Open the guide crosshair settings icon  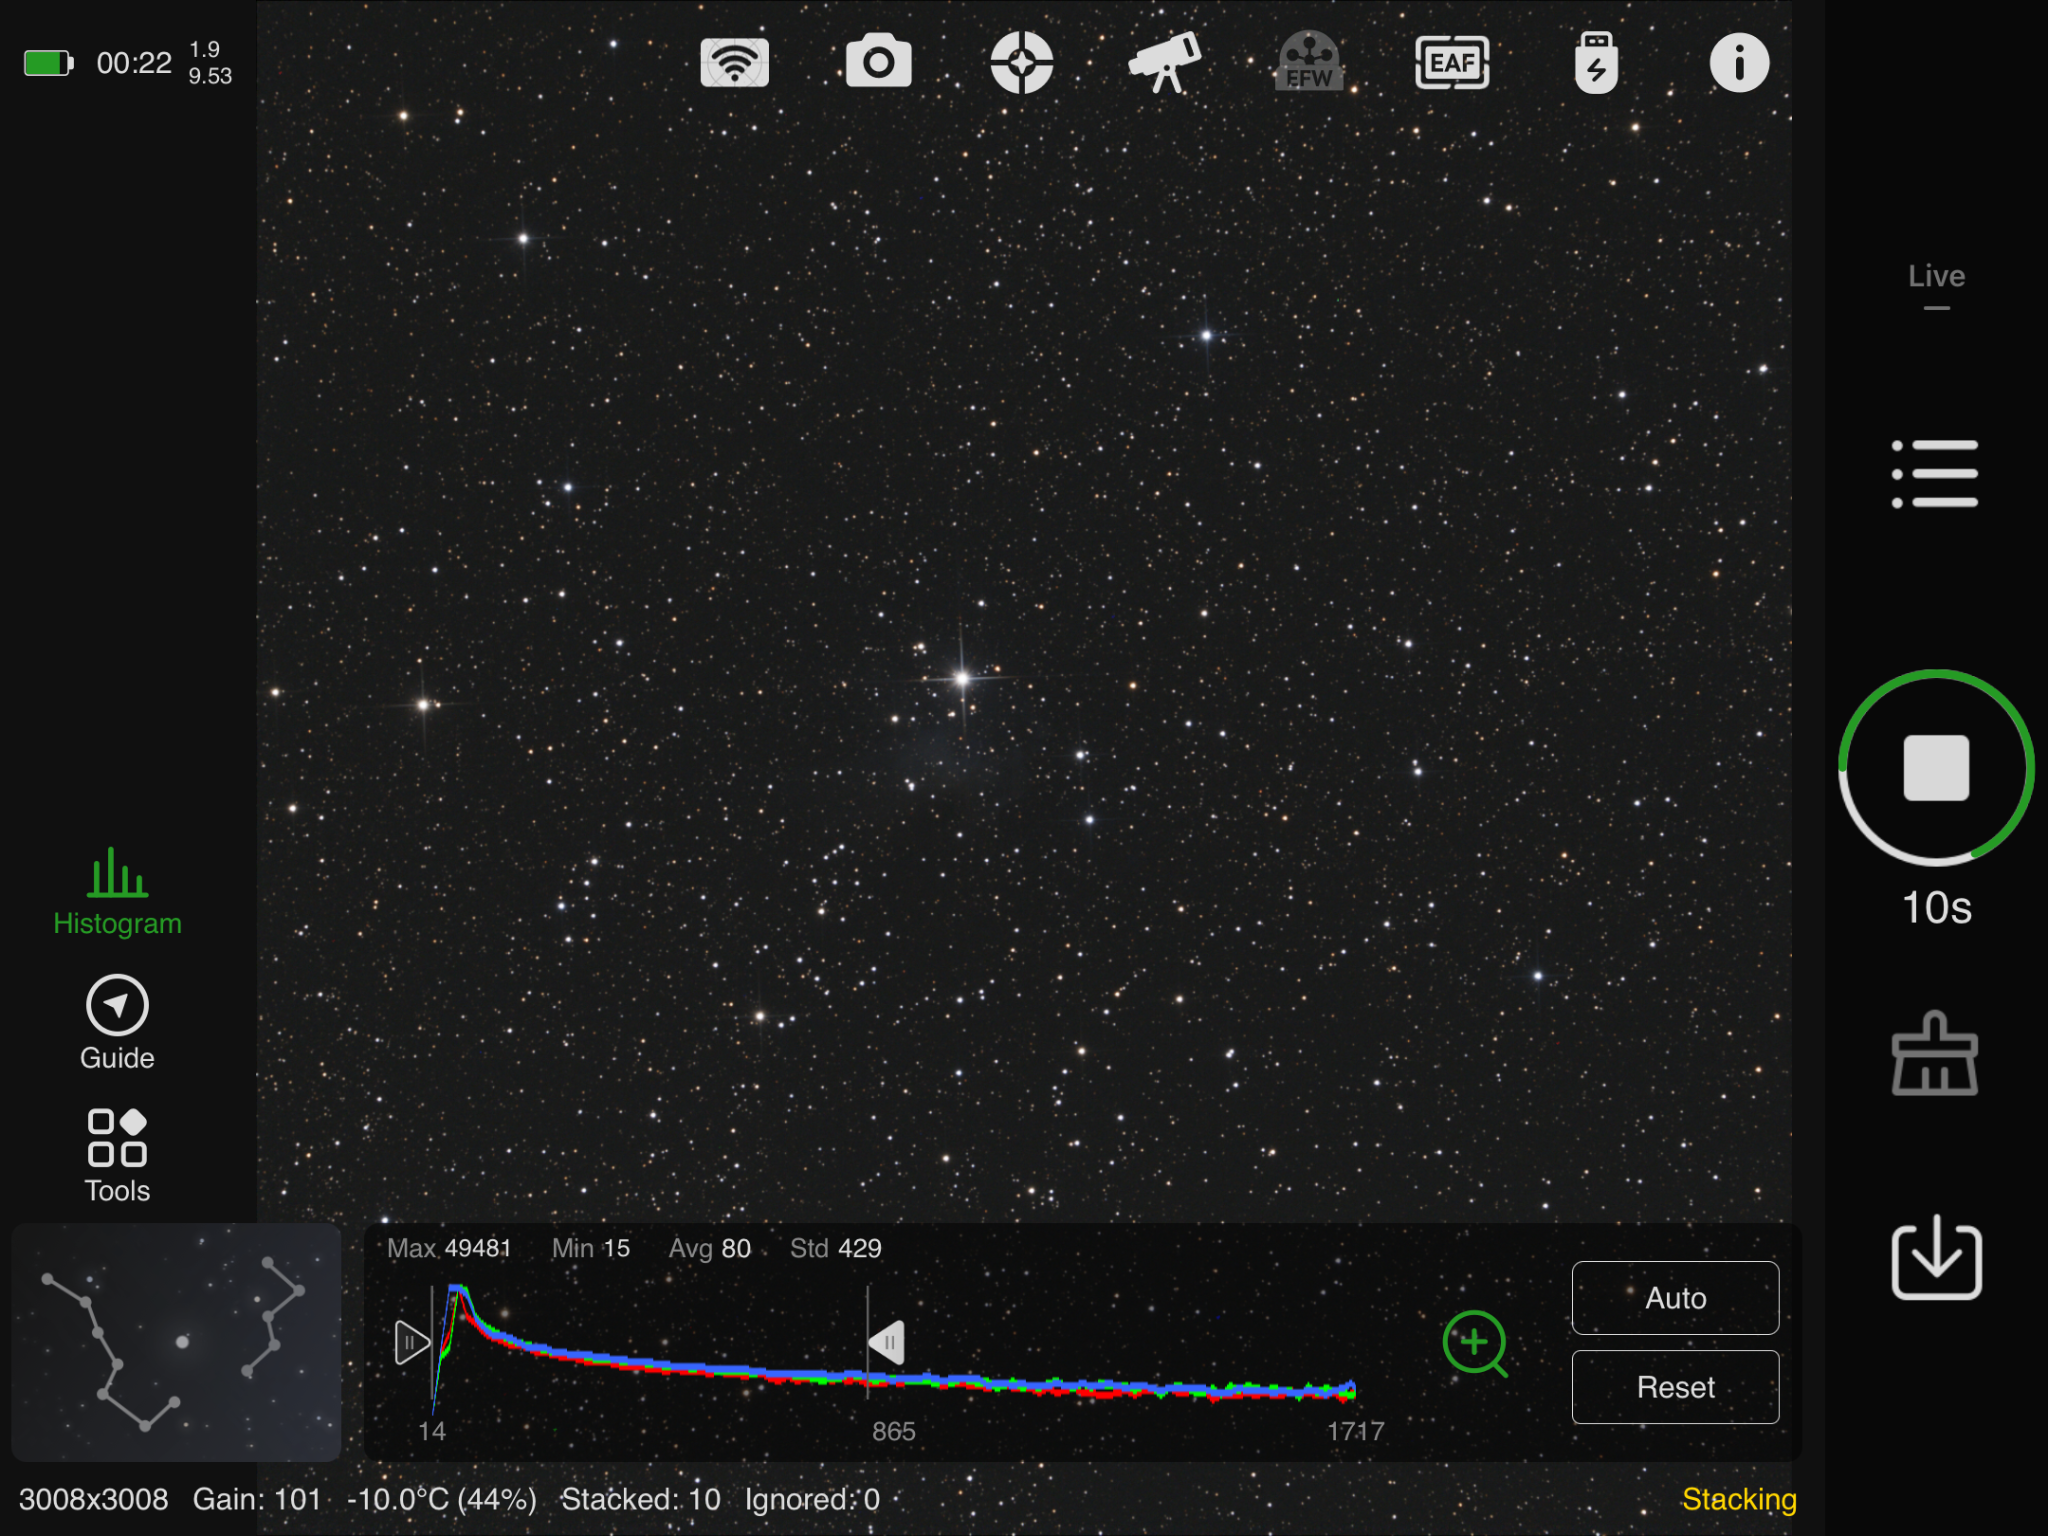(x=1021, y=63)
